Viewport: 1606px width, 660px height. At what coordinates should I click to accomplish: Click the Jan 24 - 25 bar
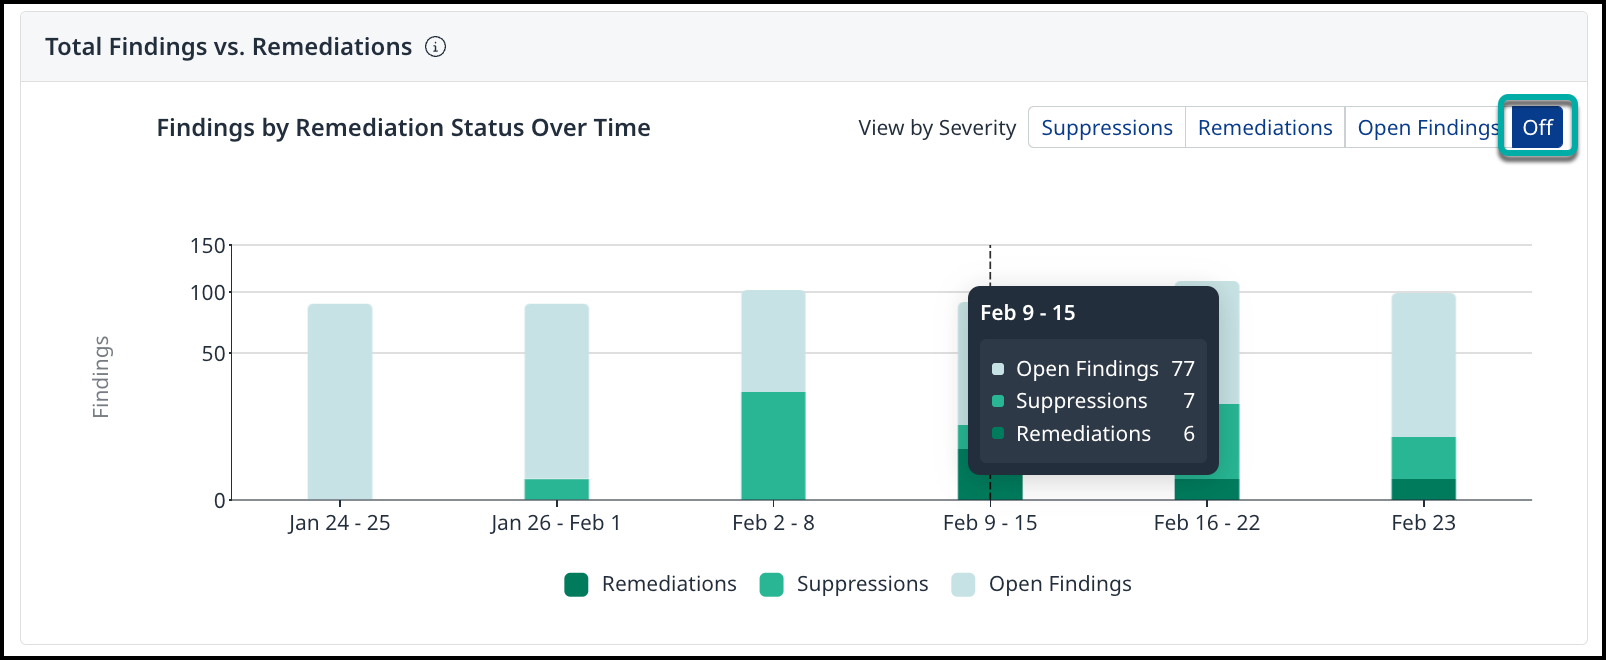click(340, 400)
